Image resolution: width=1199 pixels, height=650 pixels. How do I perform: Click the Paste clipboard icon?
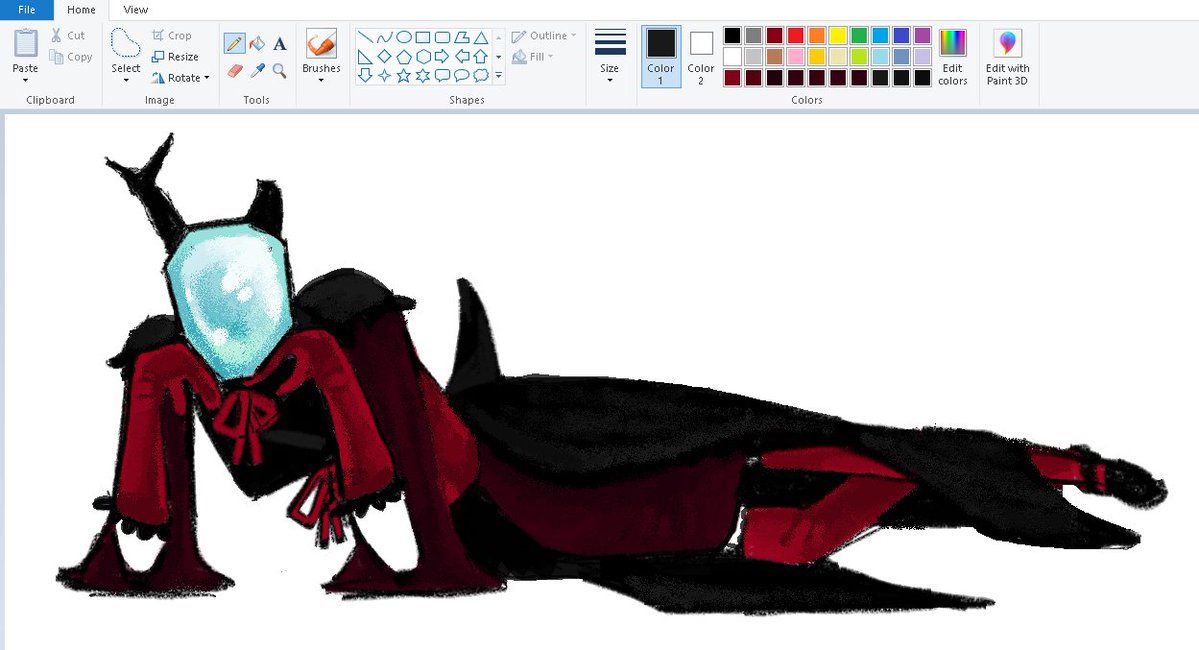25,44
